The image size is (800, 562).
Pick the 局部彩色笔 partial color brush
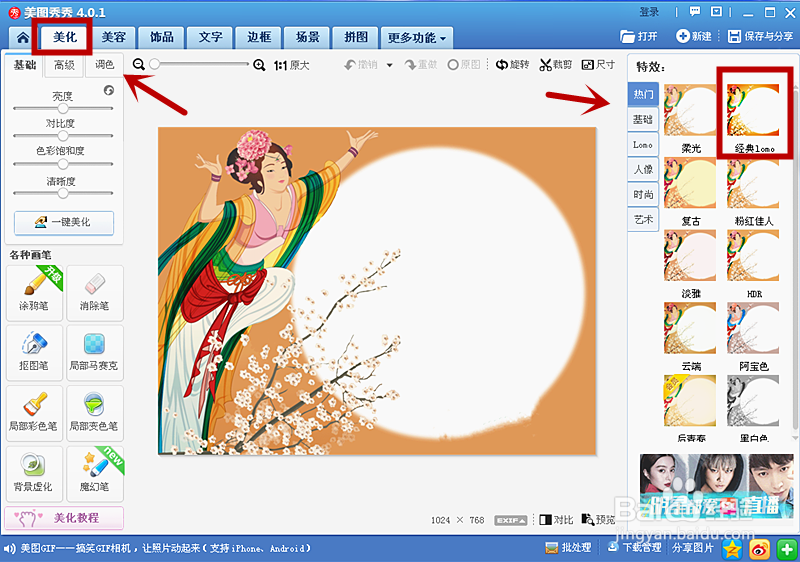click(34, 413)
